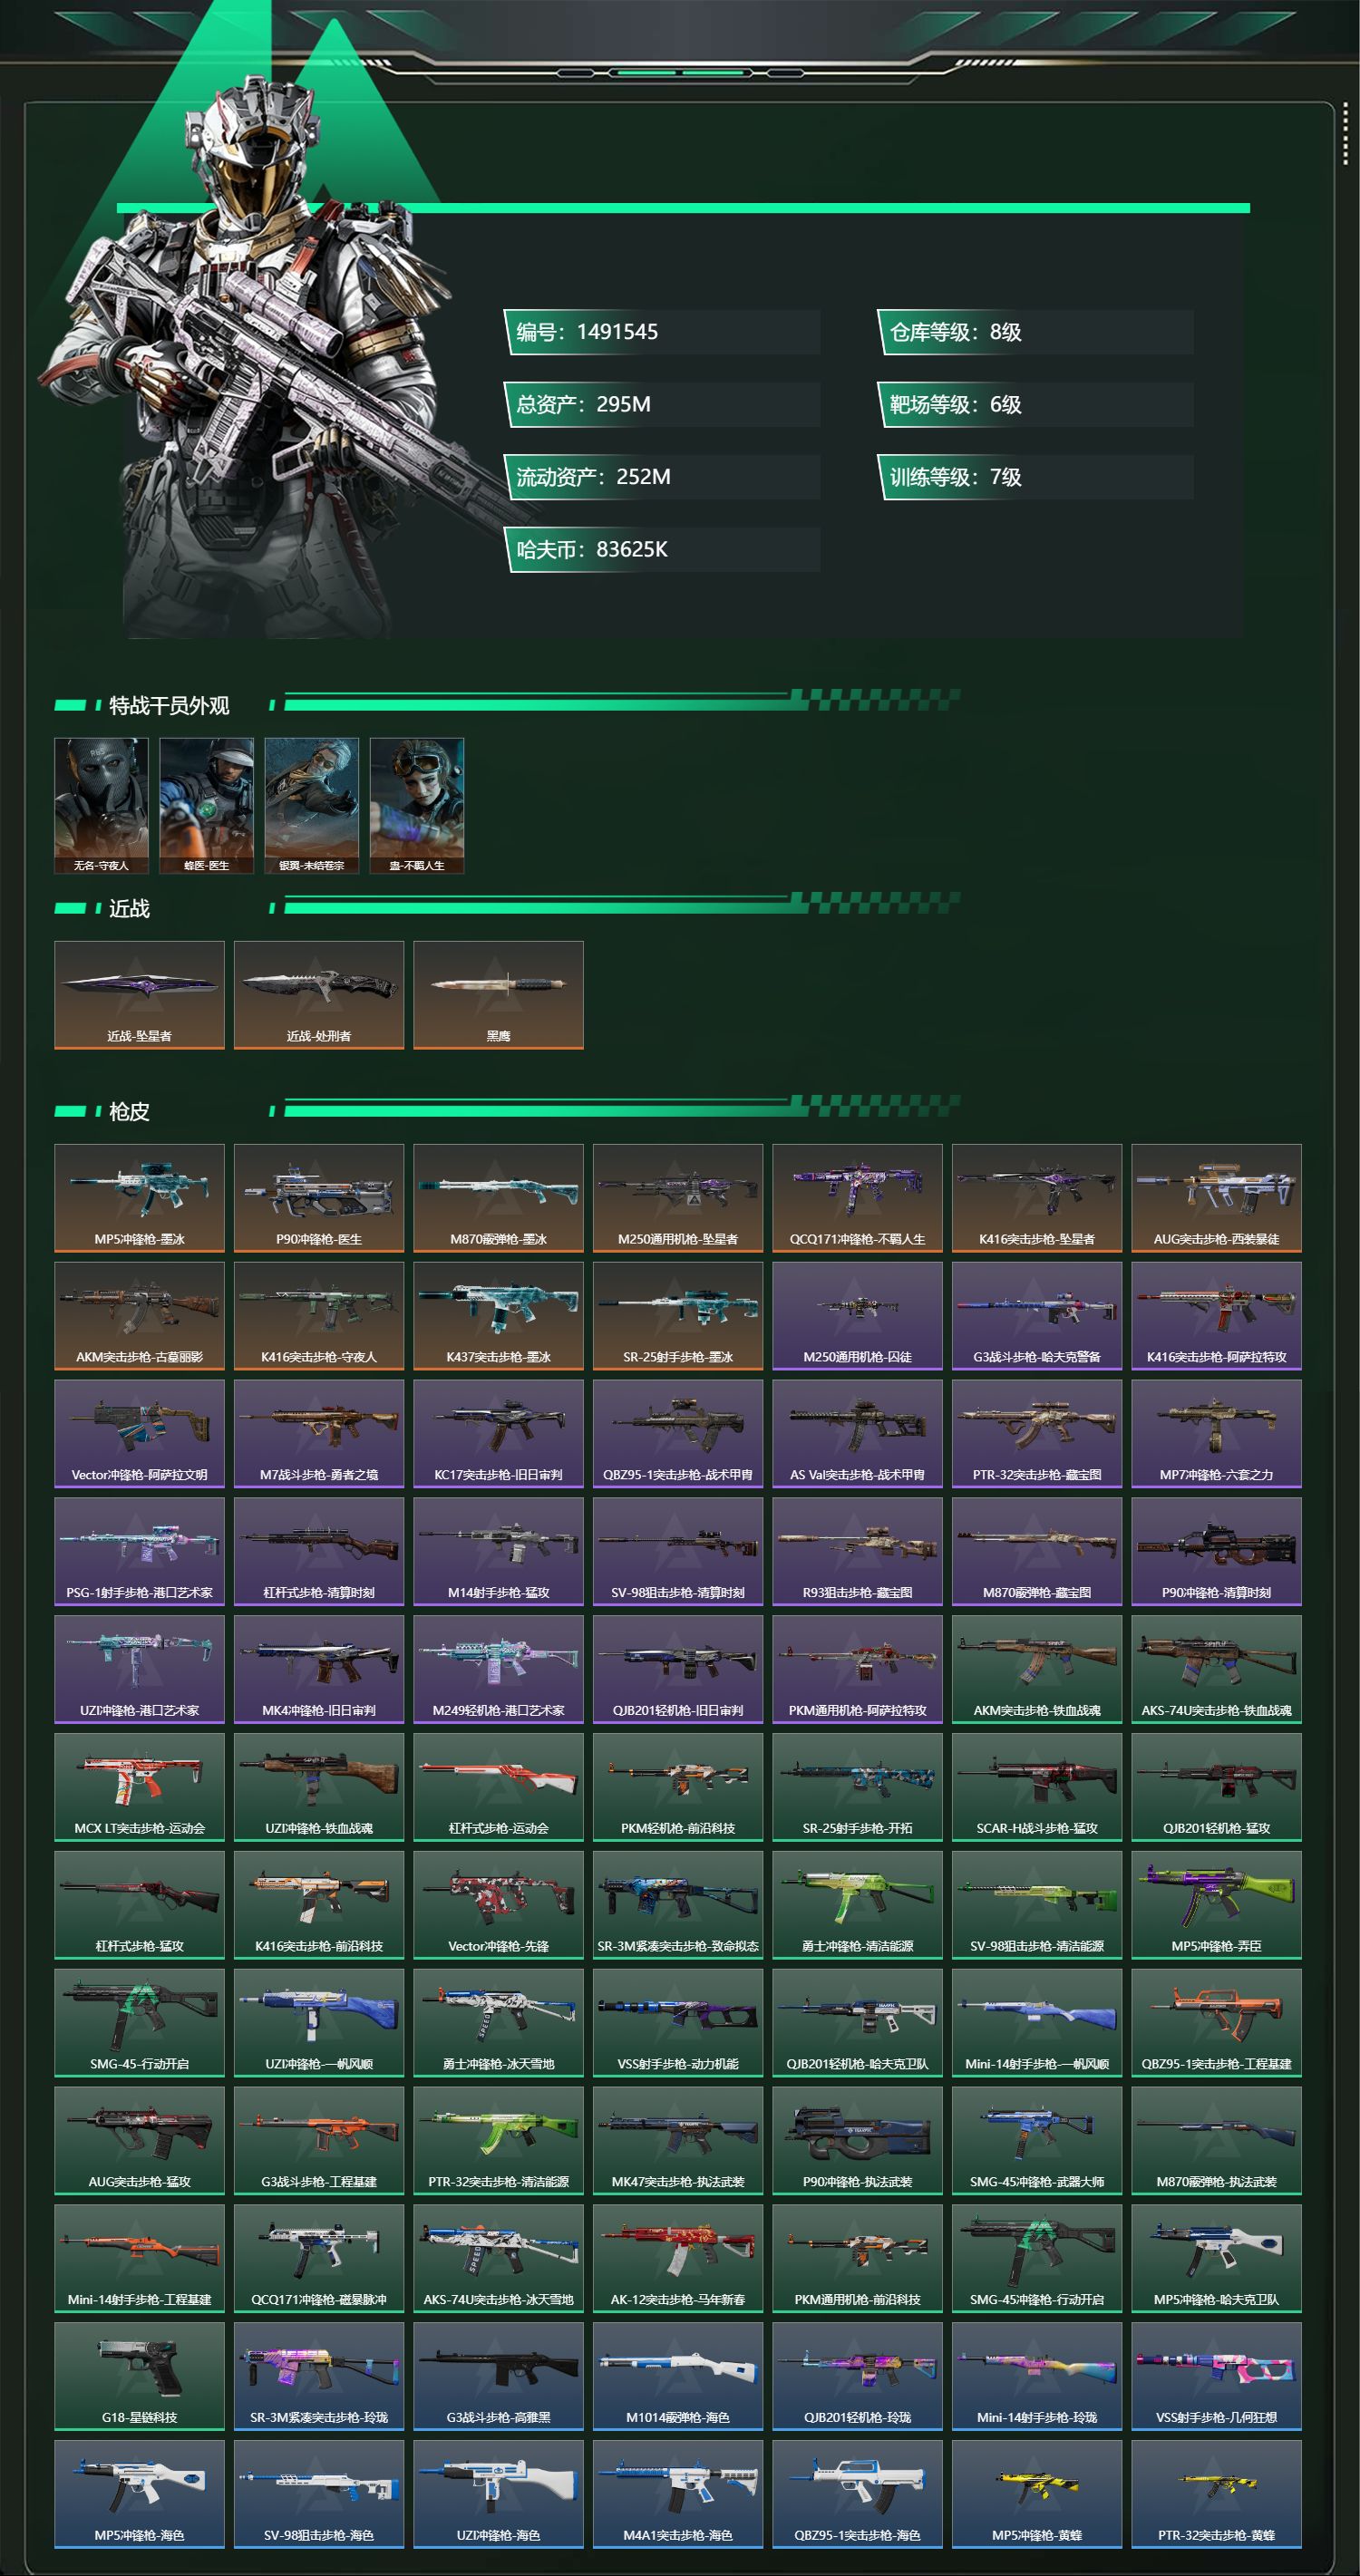
Task: View the AKS-74U突击步枪-铁血战魂 skin
Action: (x=1216, y=1670)
